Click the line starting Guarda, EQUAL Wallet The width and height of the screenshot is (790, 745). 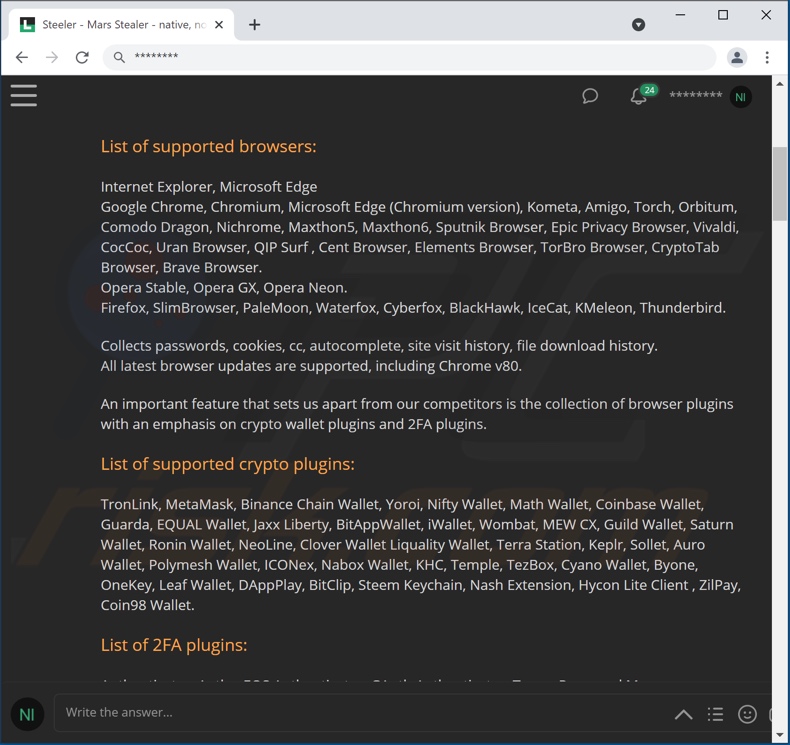[417, 524]
